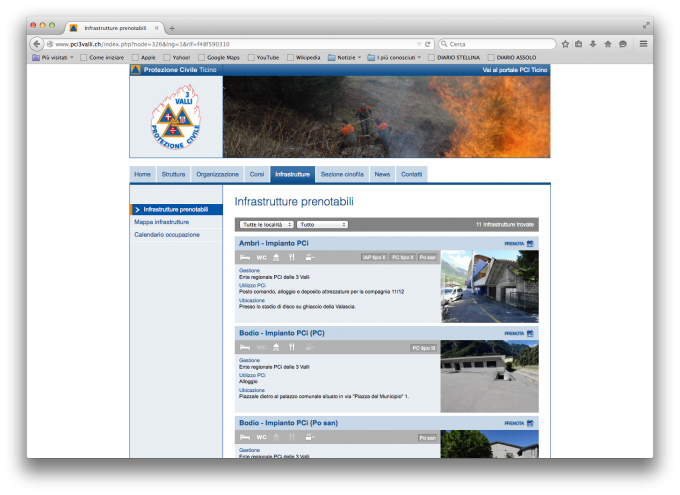Click the IAP tipo II tag
This screenshot has width=680, height=495.
374,257
